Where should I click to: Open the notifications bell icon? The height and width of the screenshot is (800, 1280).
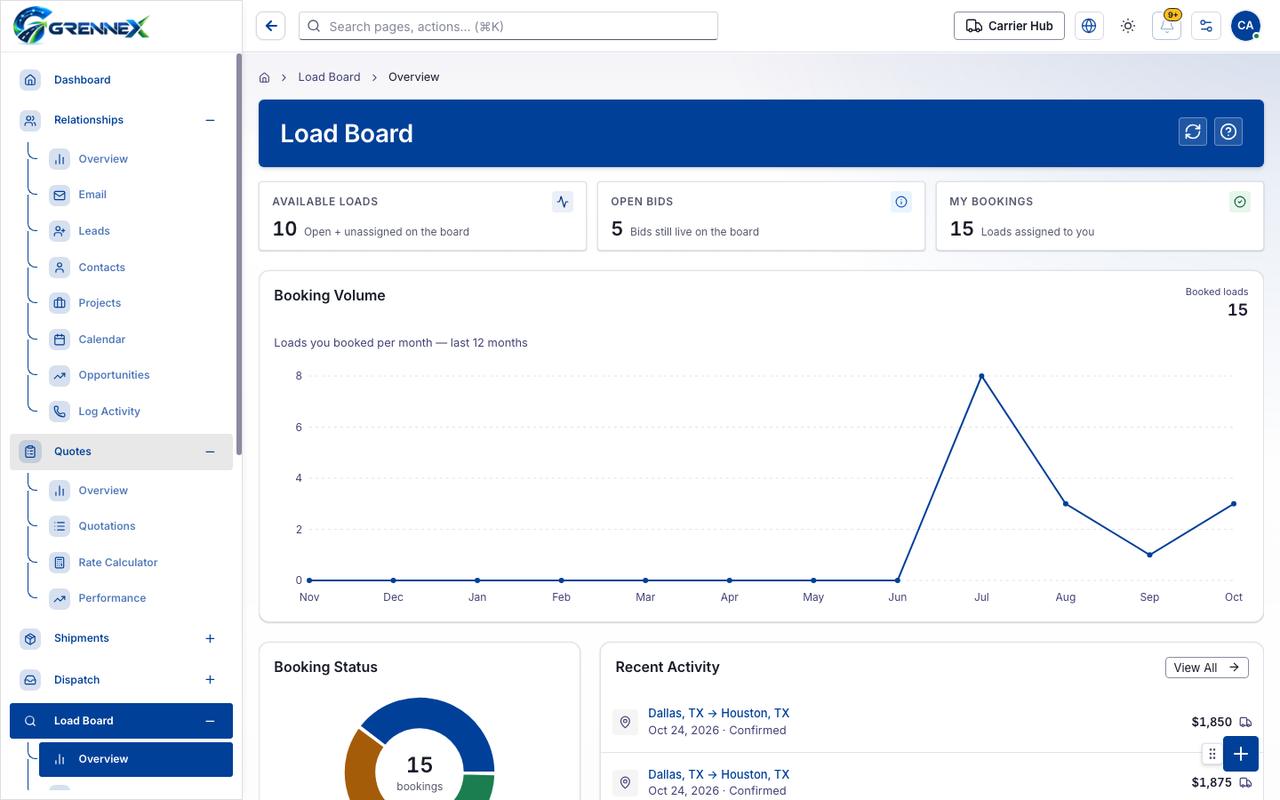tap(1167, 26)
